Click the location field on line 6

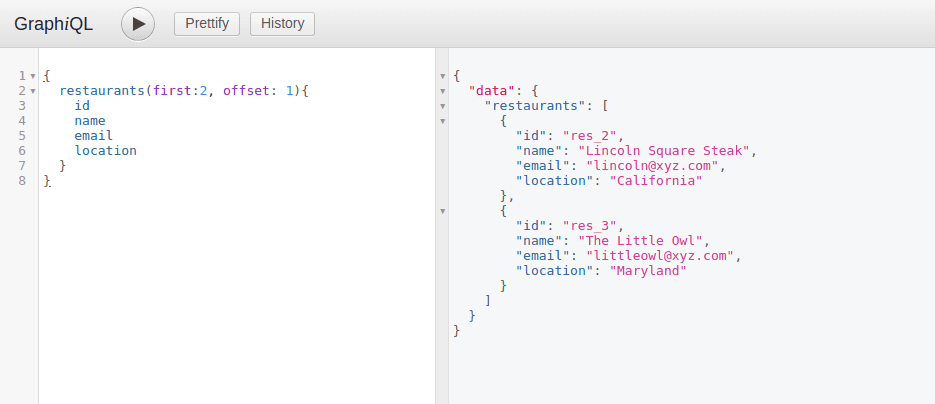tap(106, 151)
